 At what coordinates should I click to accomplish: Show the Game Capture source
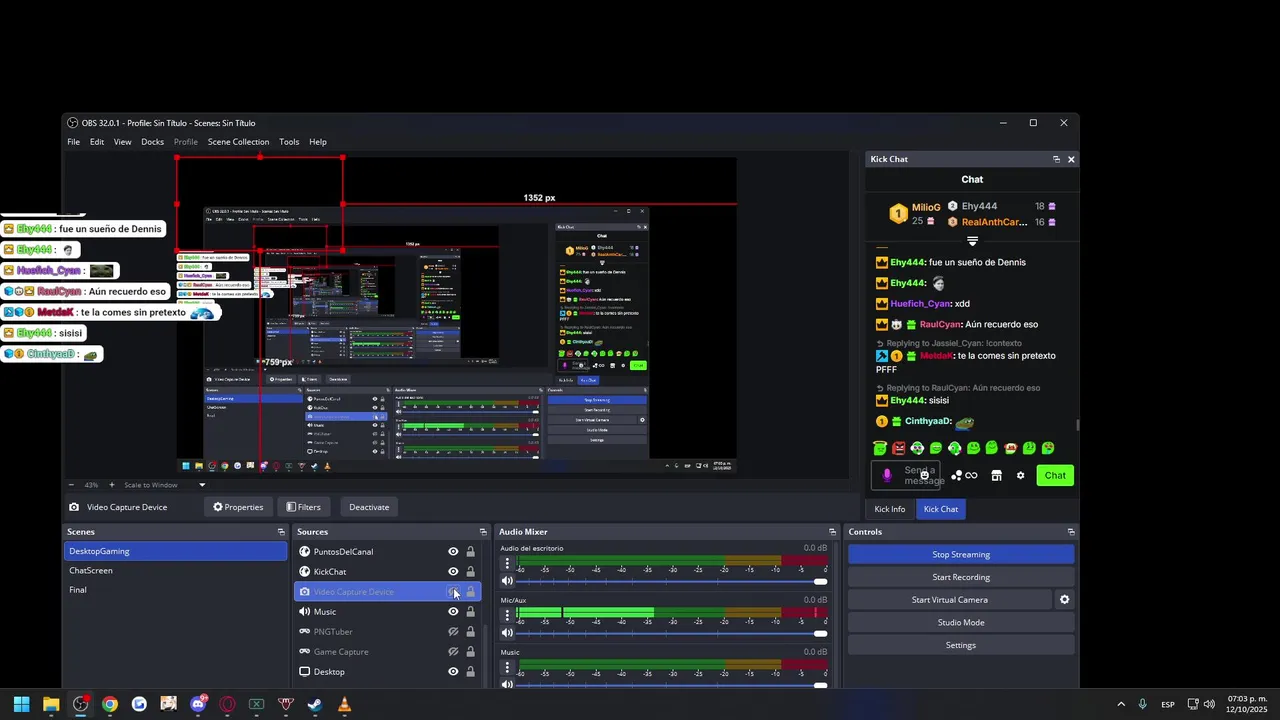click(x=453, y=652)
